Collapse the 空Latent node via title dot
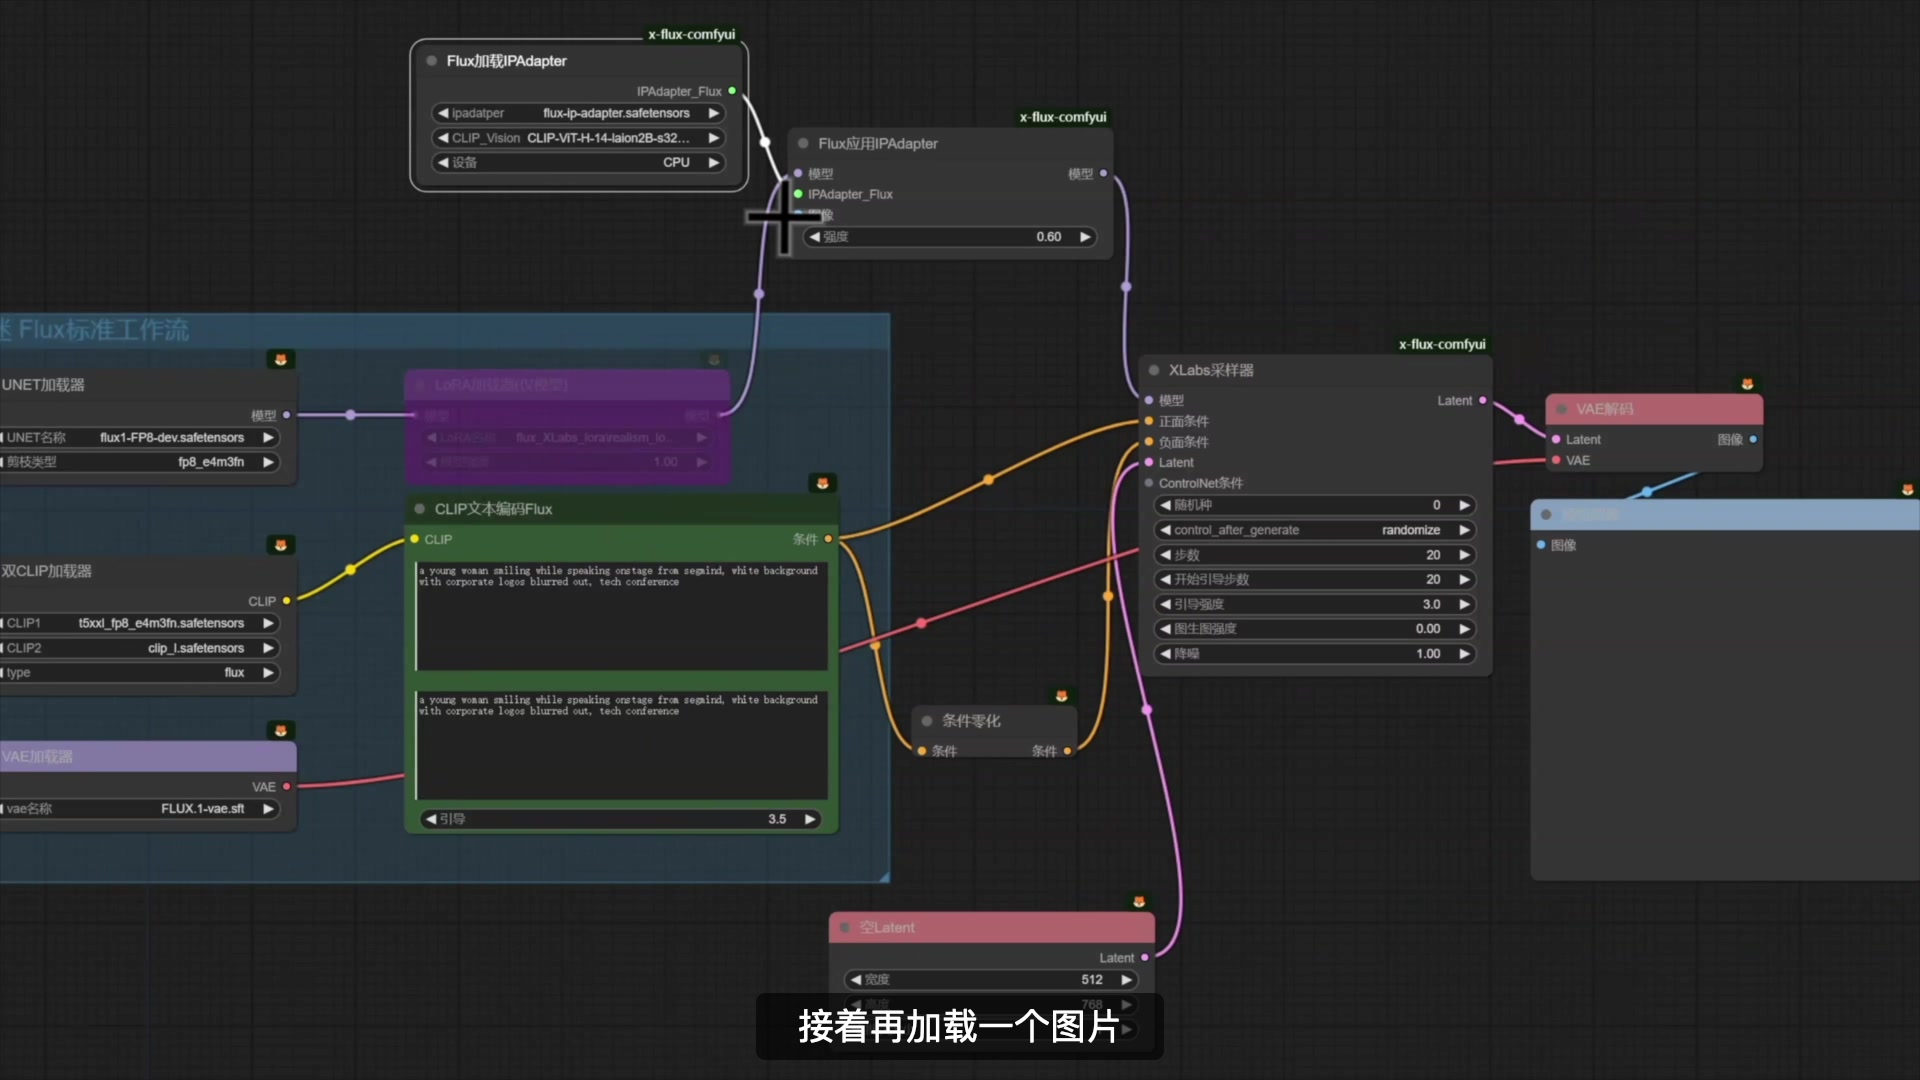The height and width of the screenshot is (1080, 1920). (x=845, y=928)
